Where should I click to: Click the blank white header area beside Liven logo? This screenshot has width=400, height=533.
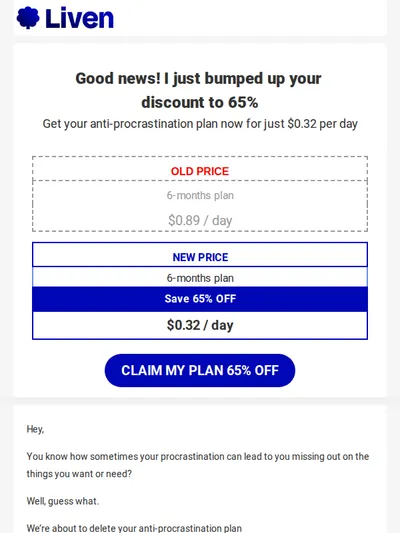(x=250, y=18)
